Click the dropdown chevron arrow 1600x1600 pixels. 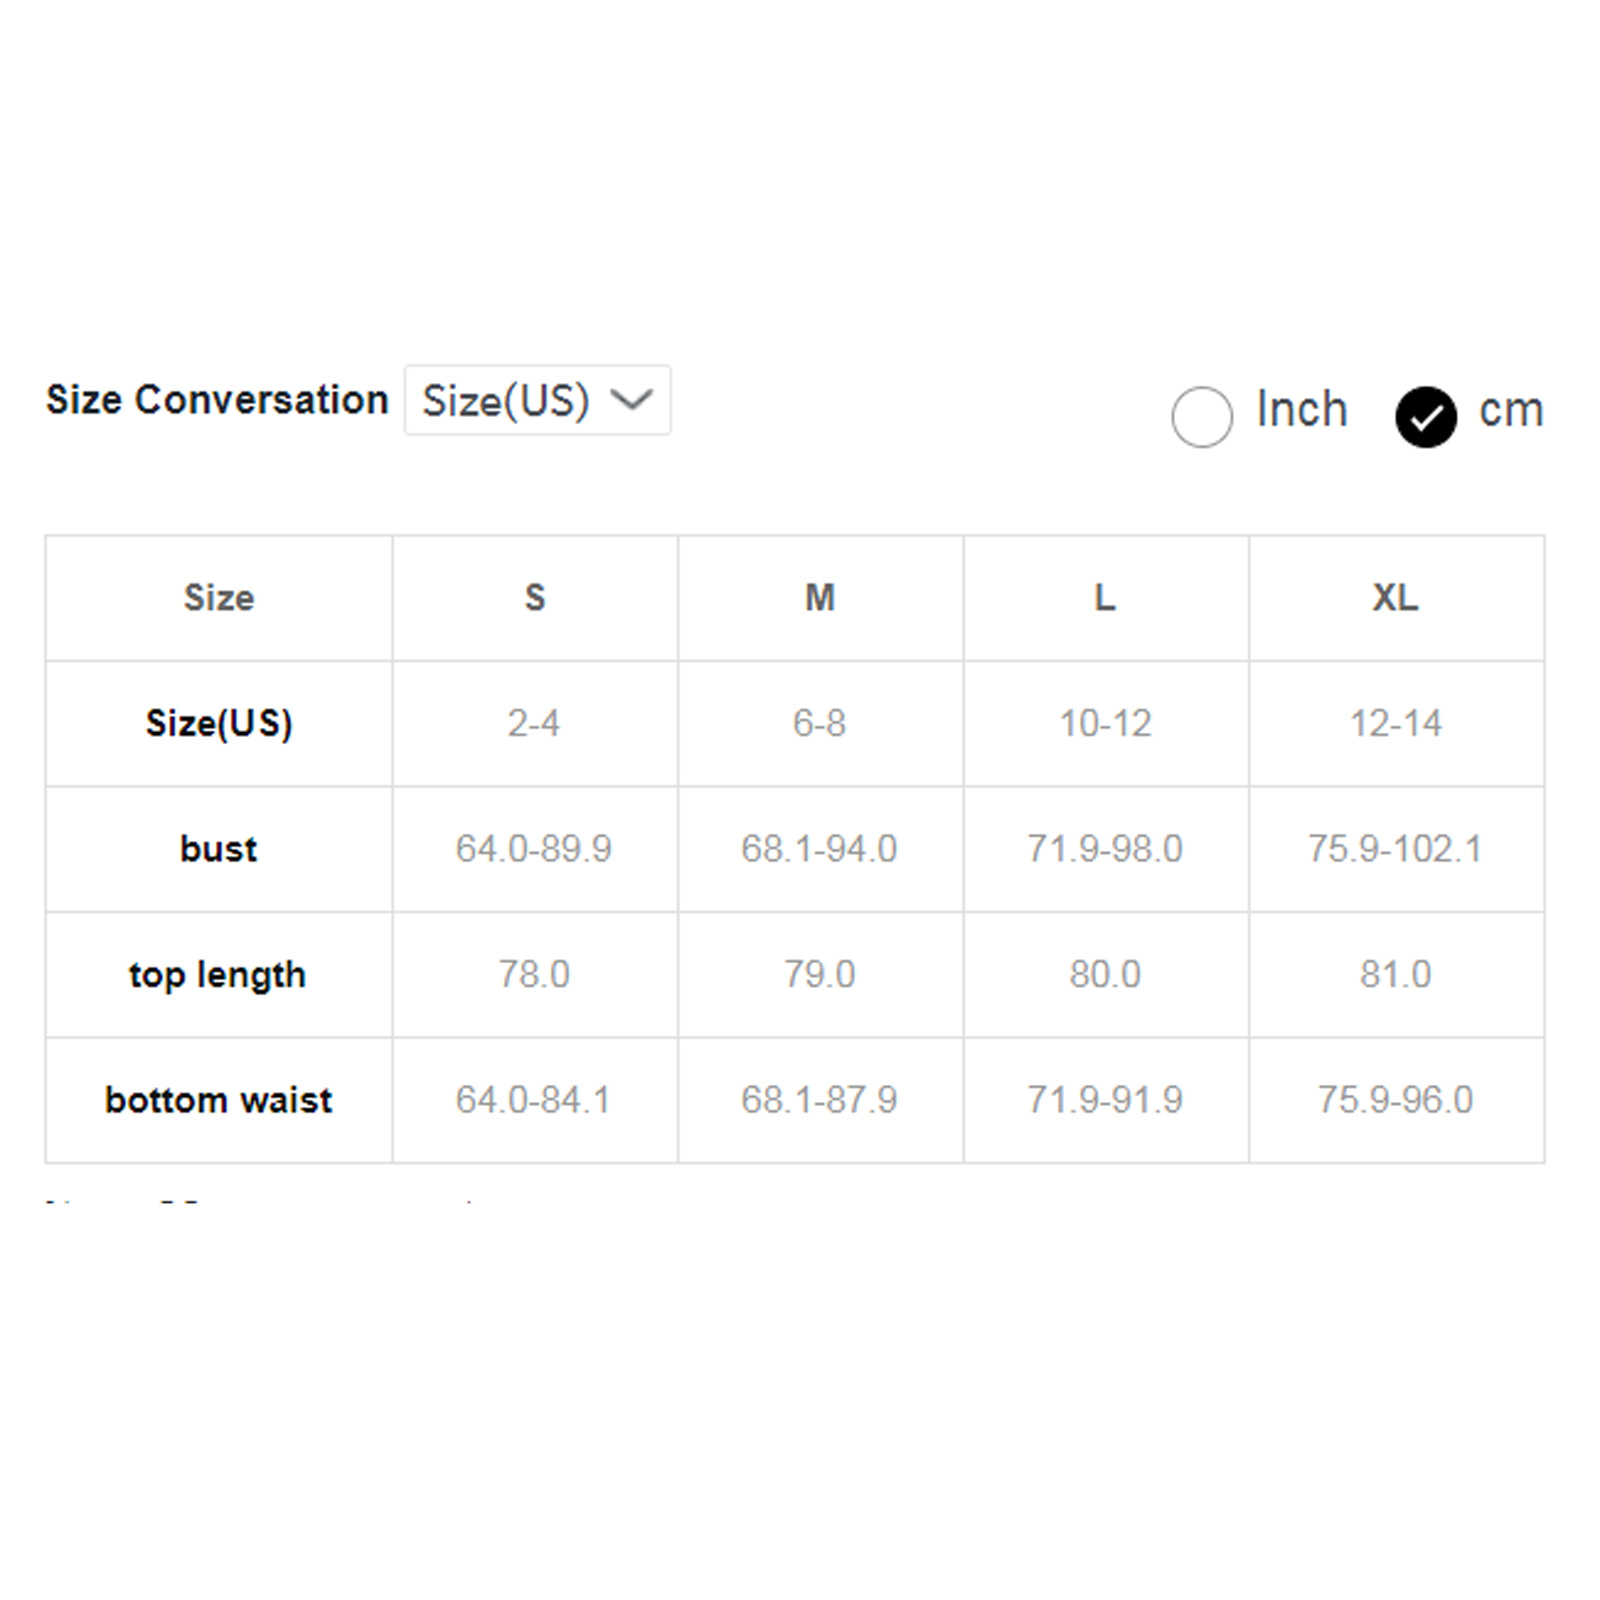click(x=632, y=401)
